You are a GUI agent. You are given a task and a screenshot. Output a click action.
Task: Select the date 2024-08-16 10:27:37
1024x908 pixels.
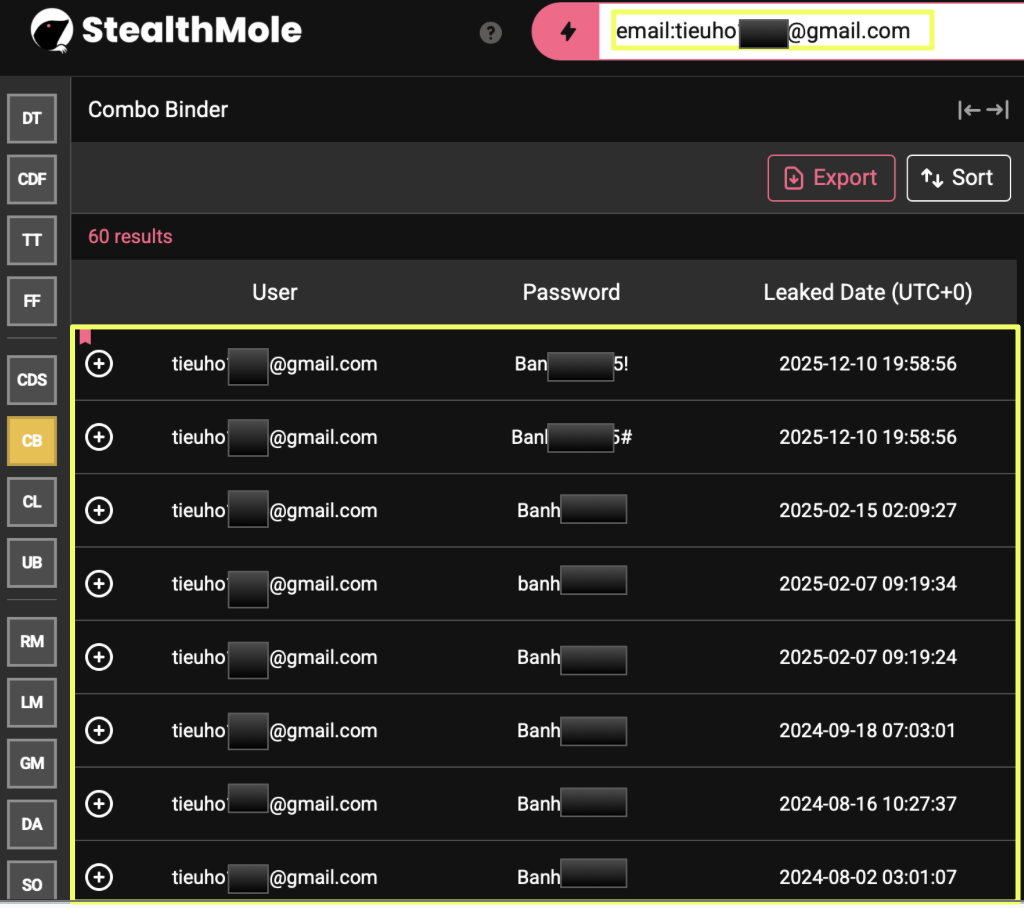pyautogui.click(x=867, y=803)
